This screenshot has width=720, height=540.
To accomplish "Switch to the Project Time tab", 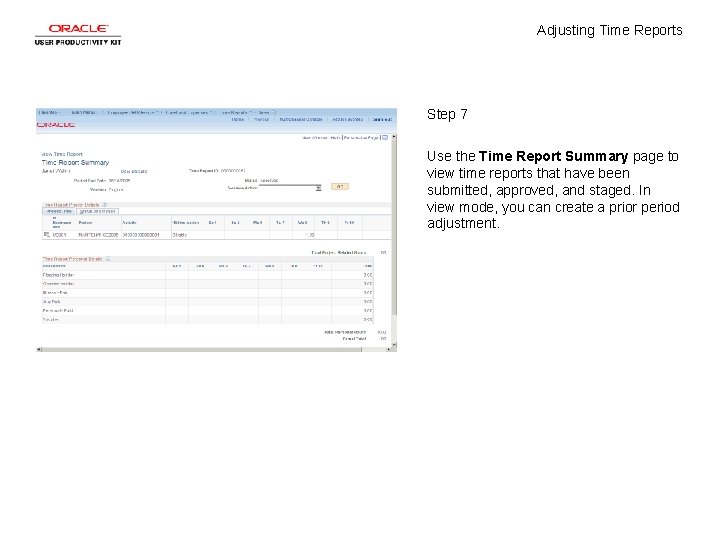I will [59, 211].
